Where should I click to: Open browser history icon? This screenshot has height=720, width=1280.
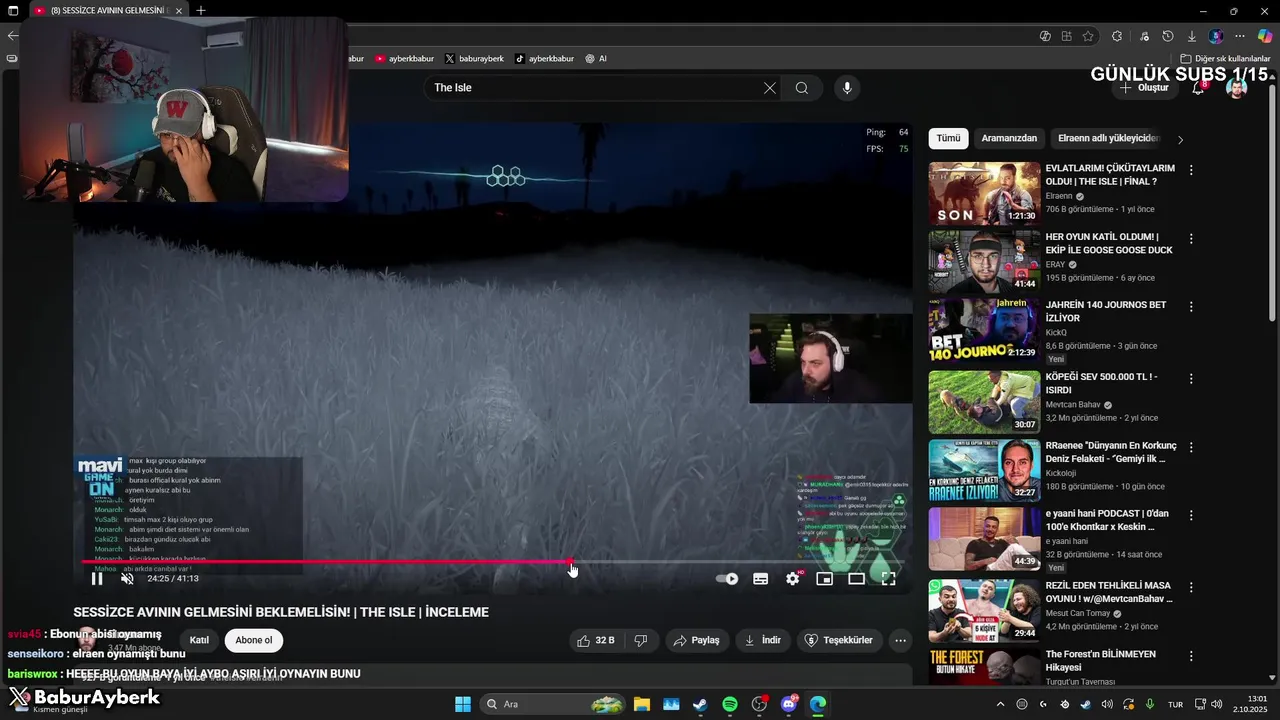(1168, 36)
